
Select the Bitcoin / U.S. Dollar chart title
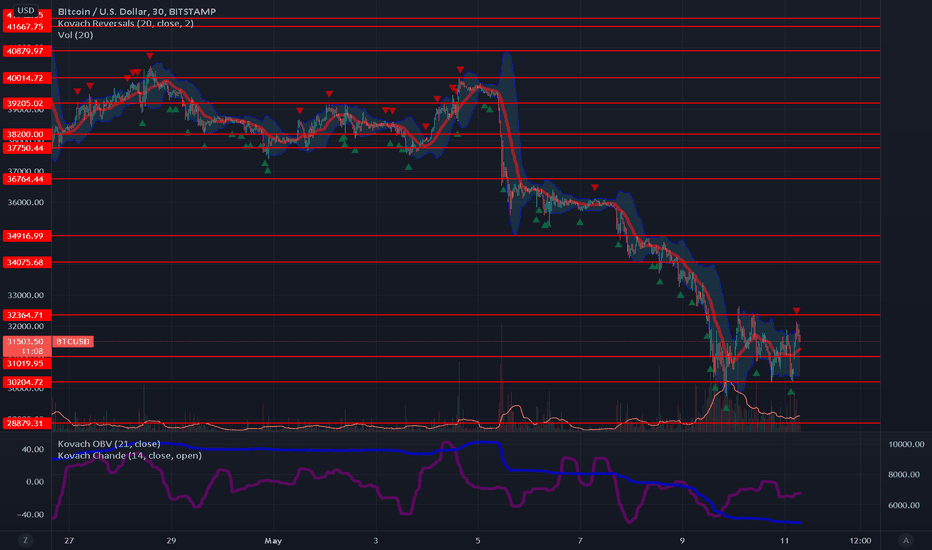137,11
